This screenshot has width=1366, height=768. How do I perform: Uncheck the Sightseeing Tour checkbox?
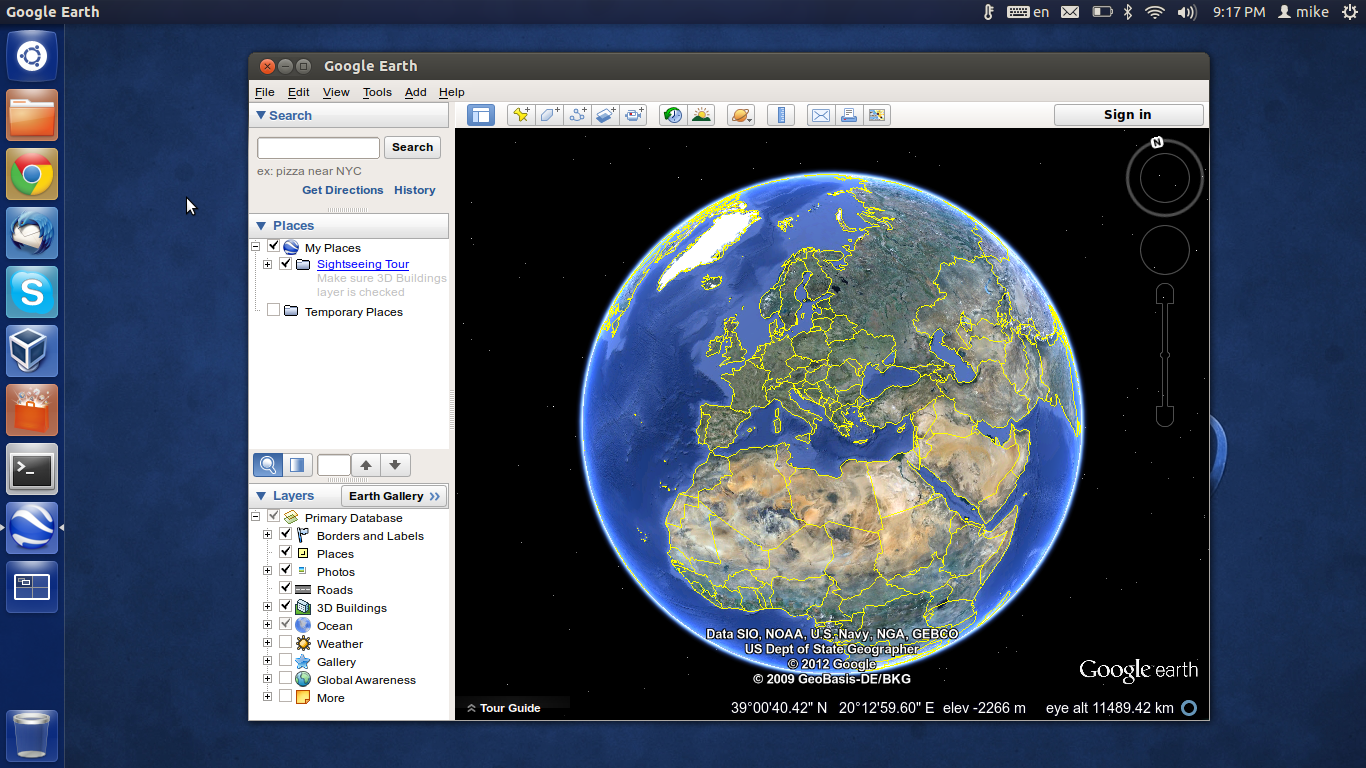(286, 264)
